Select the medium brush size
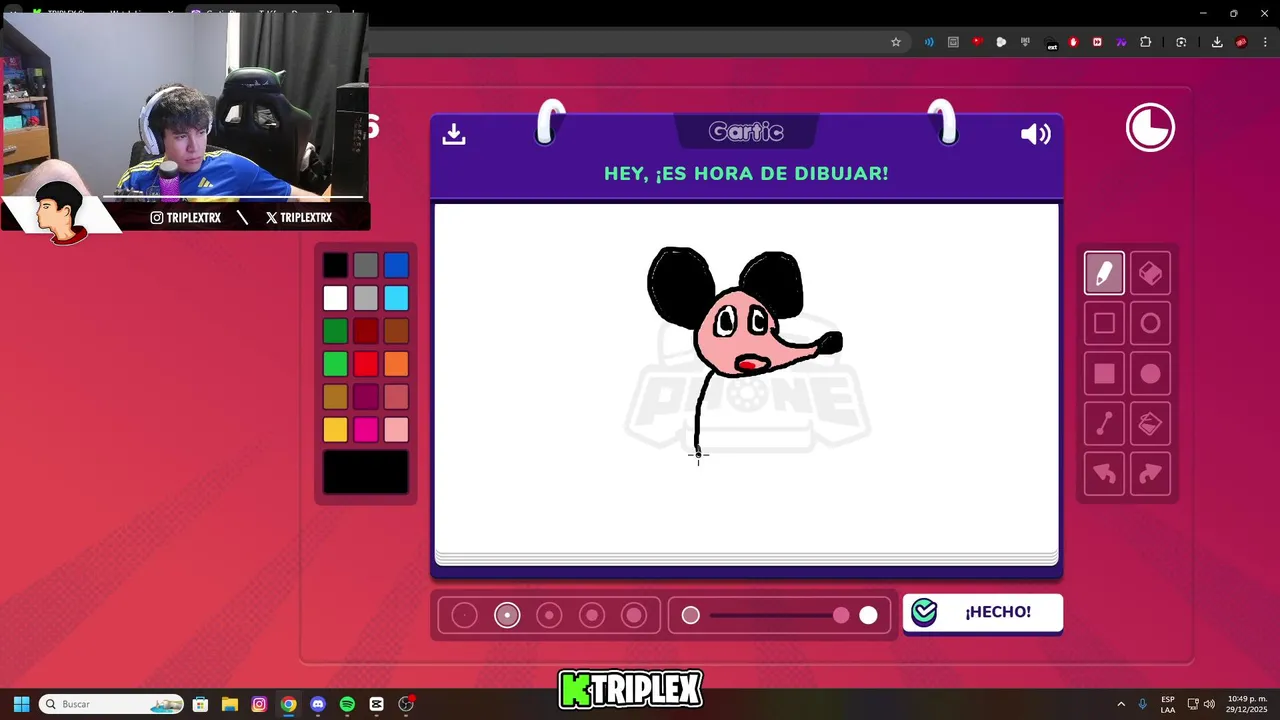Screen dimensions: 1280x720 (x=549, y=615)
